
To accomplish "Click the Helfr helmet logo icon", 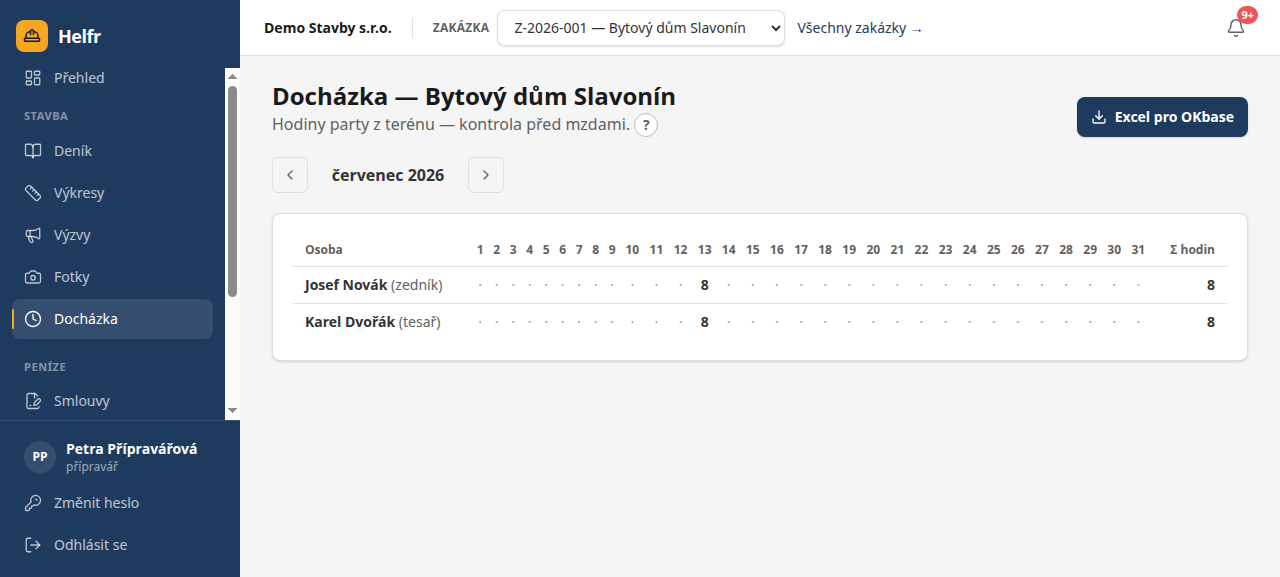I will coord(32,36).
